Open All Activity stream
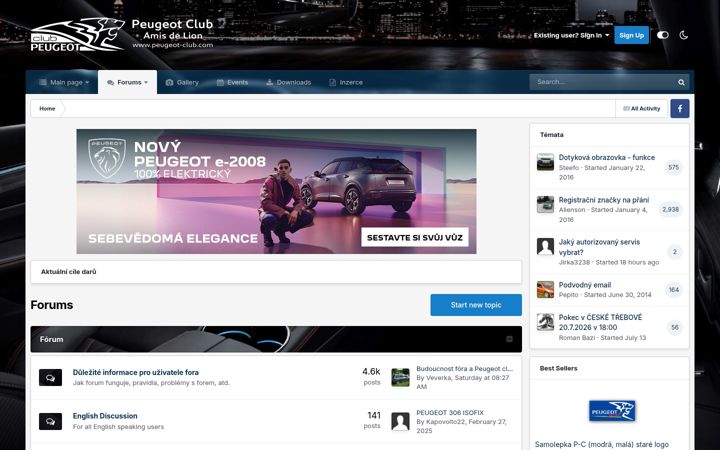Image resolution: width=720 pixels, height=450 pixels. [641, 108]
